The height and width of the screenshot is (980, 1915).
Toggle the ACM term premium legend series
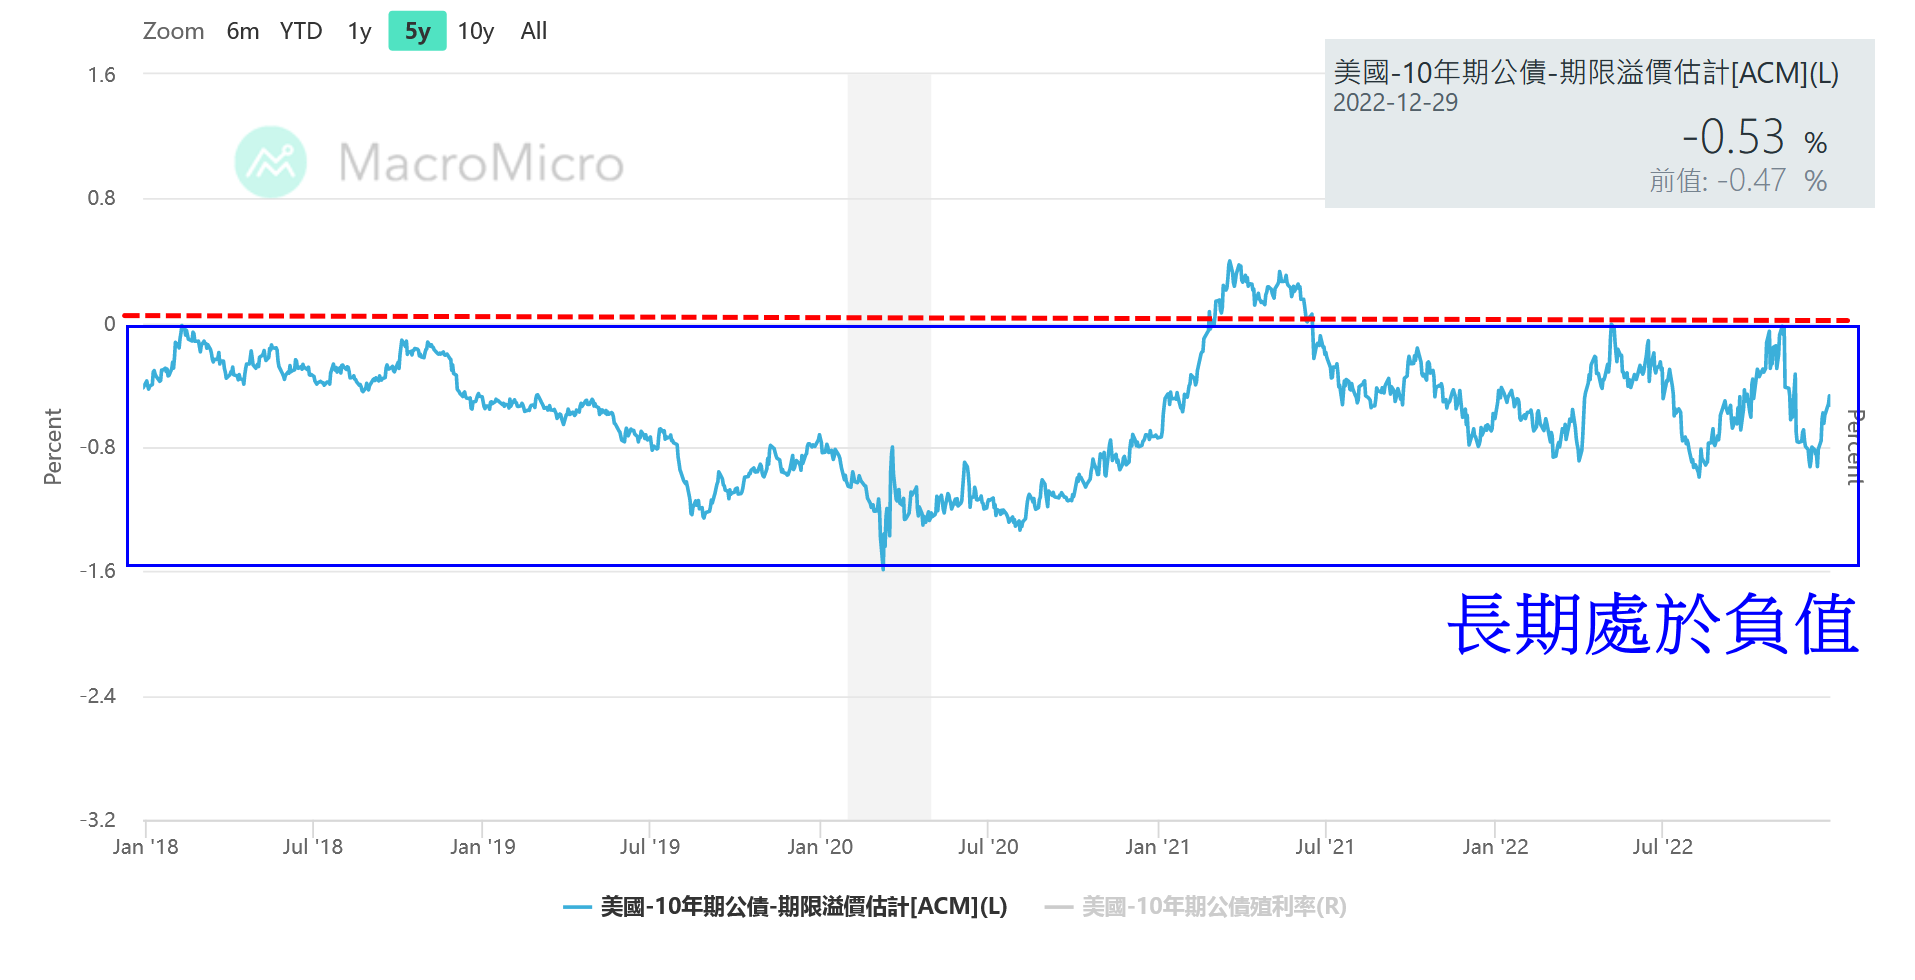tap(803, 906)
